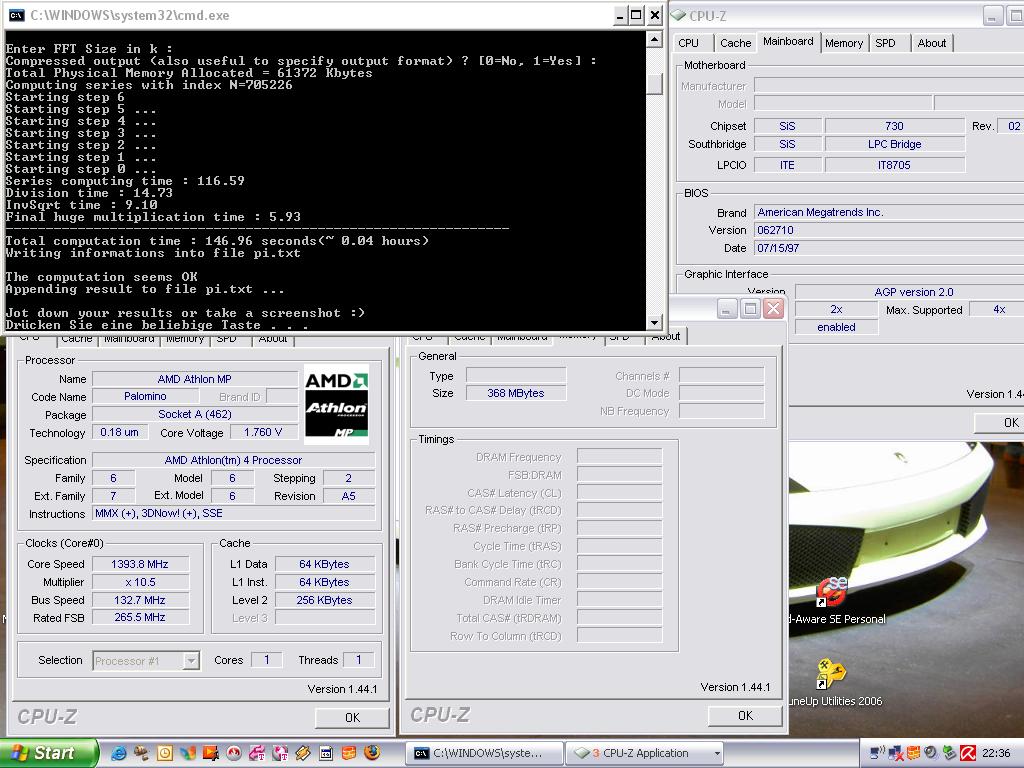Click the Safely Remove Hardware tray icon
The height and width of the screenshot is (768, 1024).
click(x=950, y=753)
